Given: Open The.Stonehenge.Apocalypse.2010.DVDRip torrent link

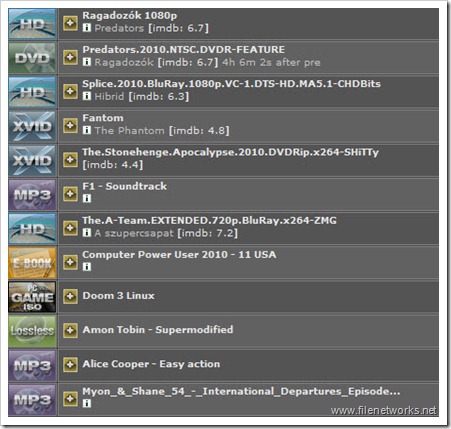Looking at the screenshot, I should pyautogui.click(x=230, y=152).
